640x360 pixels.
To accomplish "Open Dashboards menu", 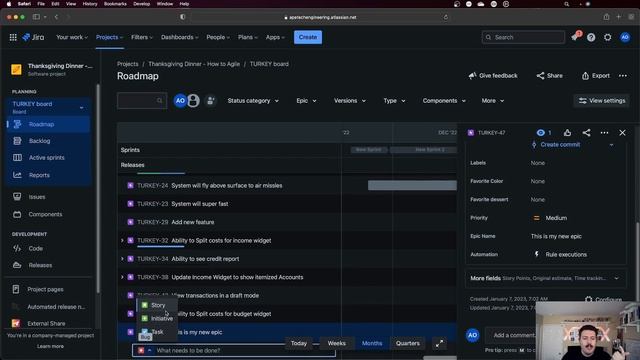I will (180, 37).
